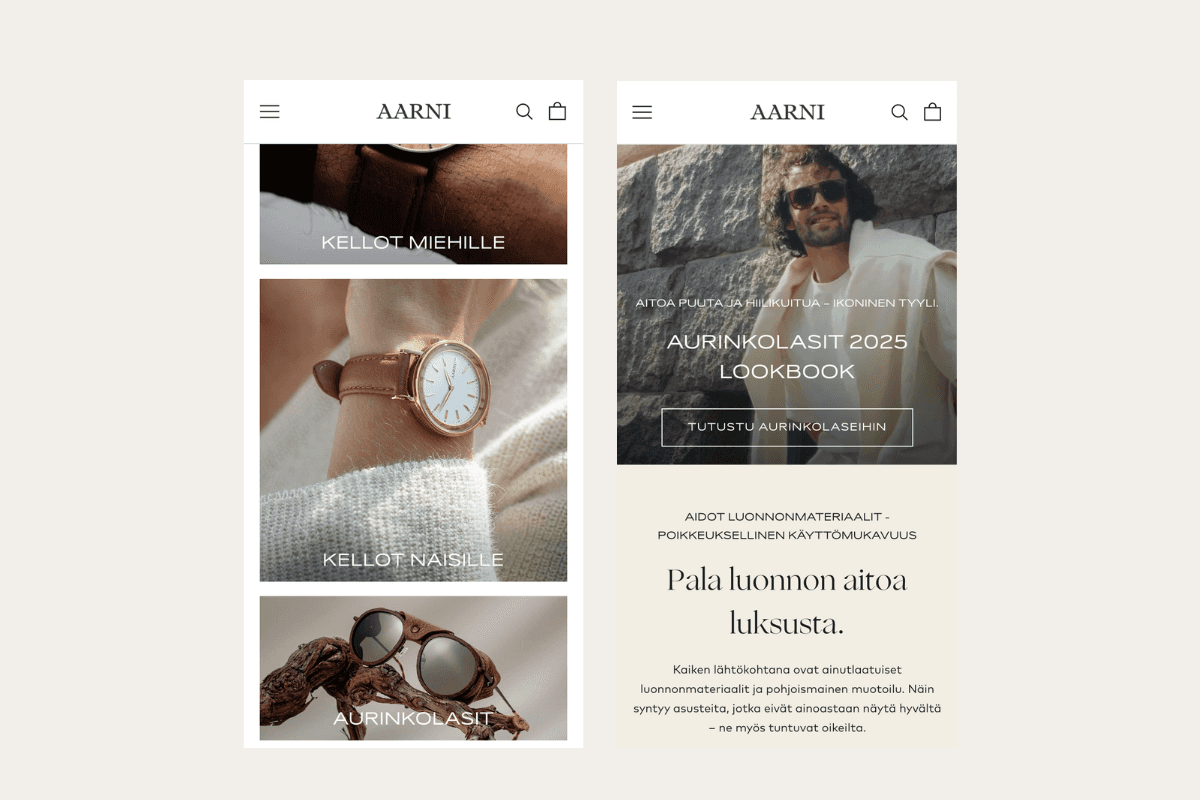Click the Aurinkolasit 2025 Lookbook headline
Image resolution: width=1200 pixels, height=800 pixels.
(787, 356)
